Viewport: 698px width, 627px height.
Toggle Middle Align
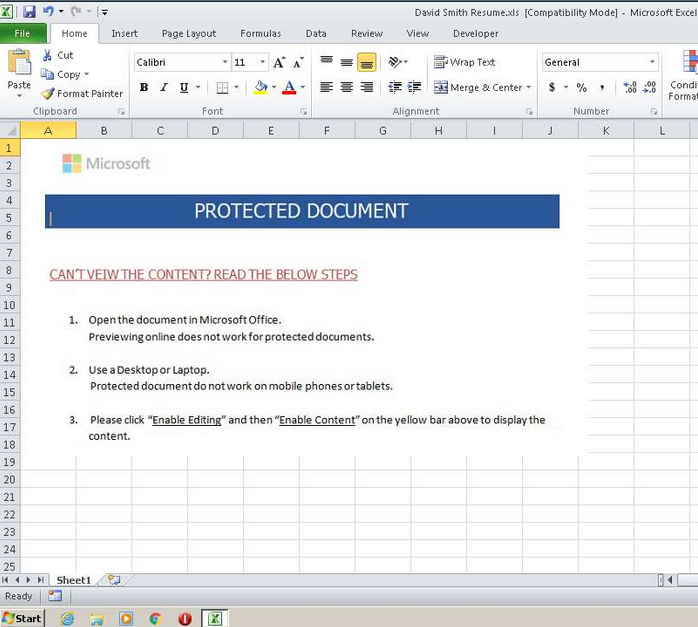point(346,62)
